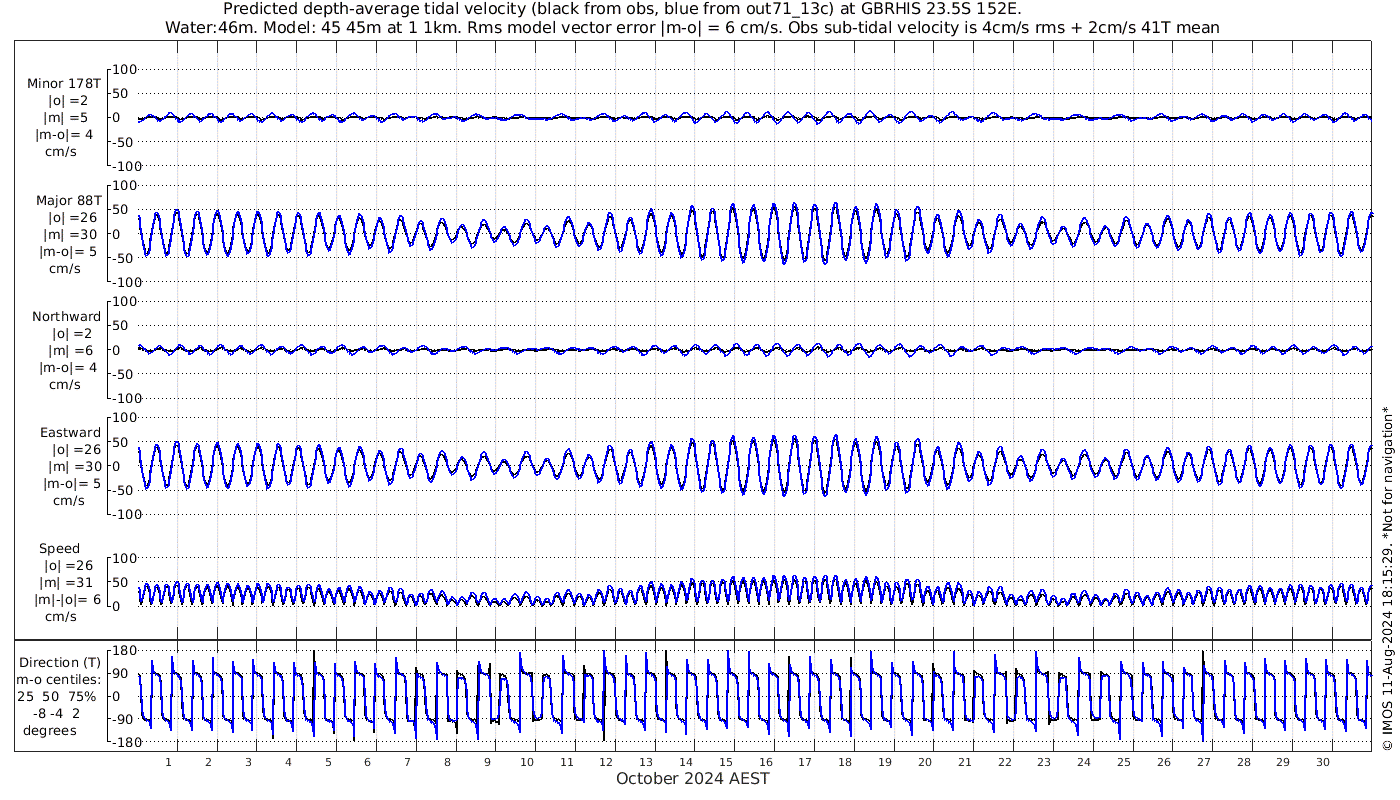The height and width of the screenshot is (800, 1400).
Task: Click day tick '17' on the date axis
Action: tap(806, 762)
